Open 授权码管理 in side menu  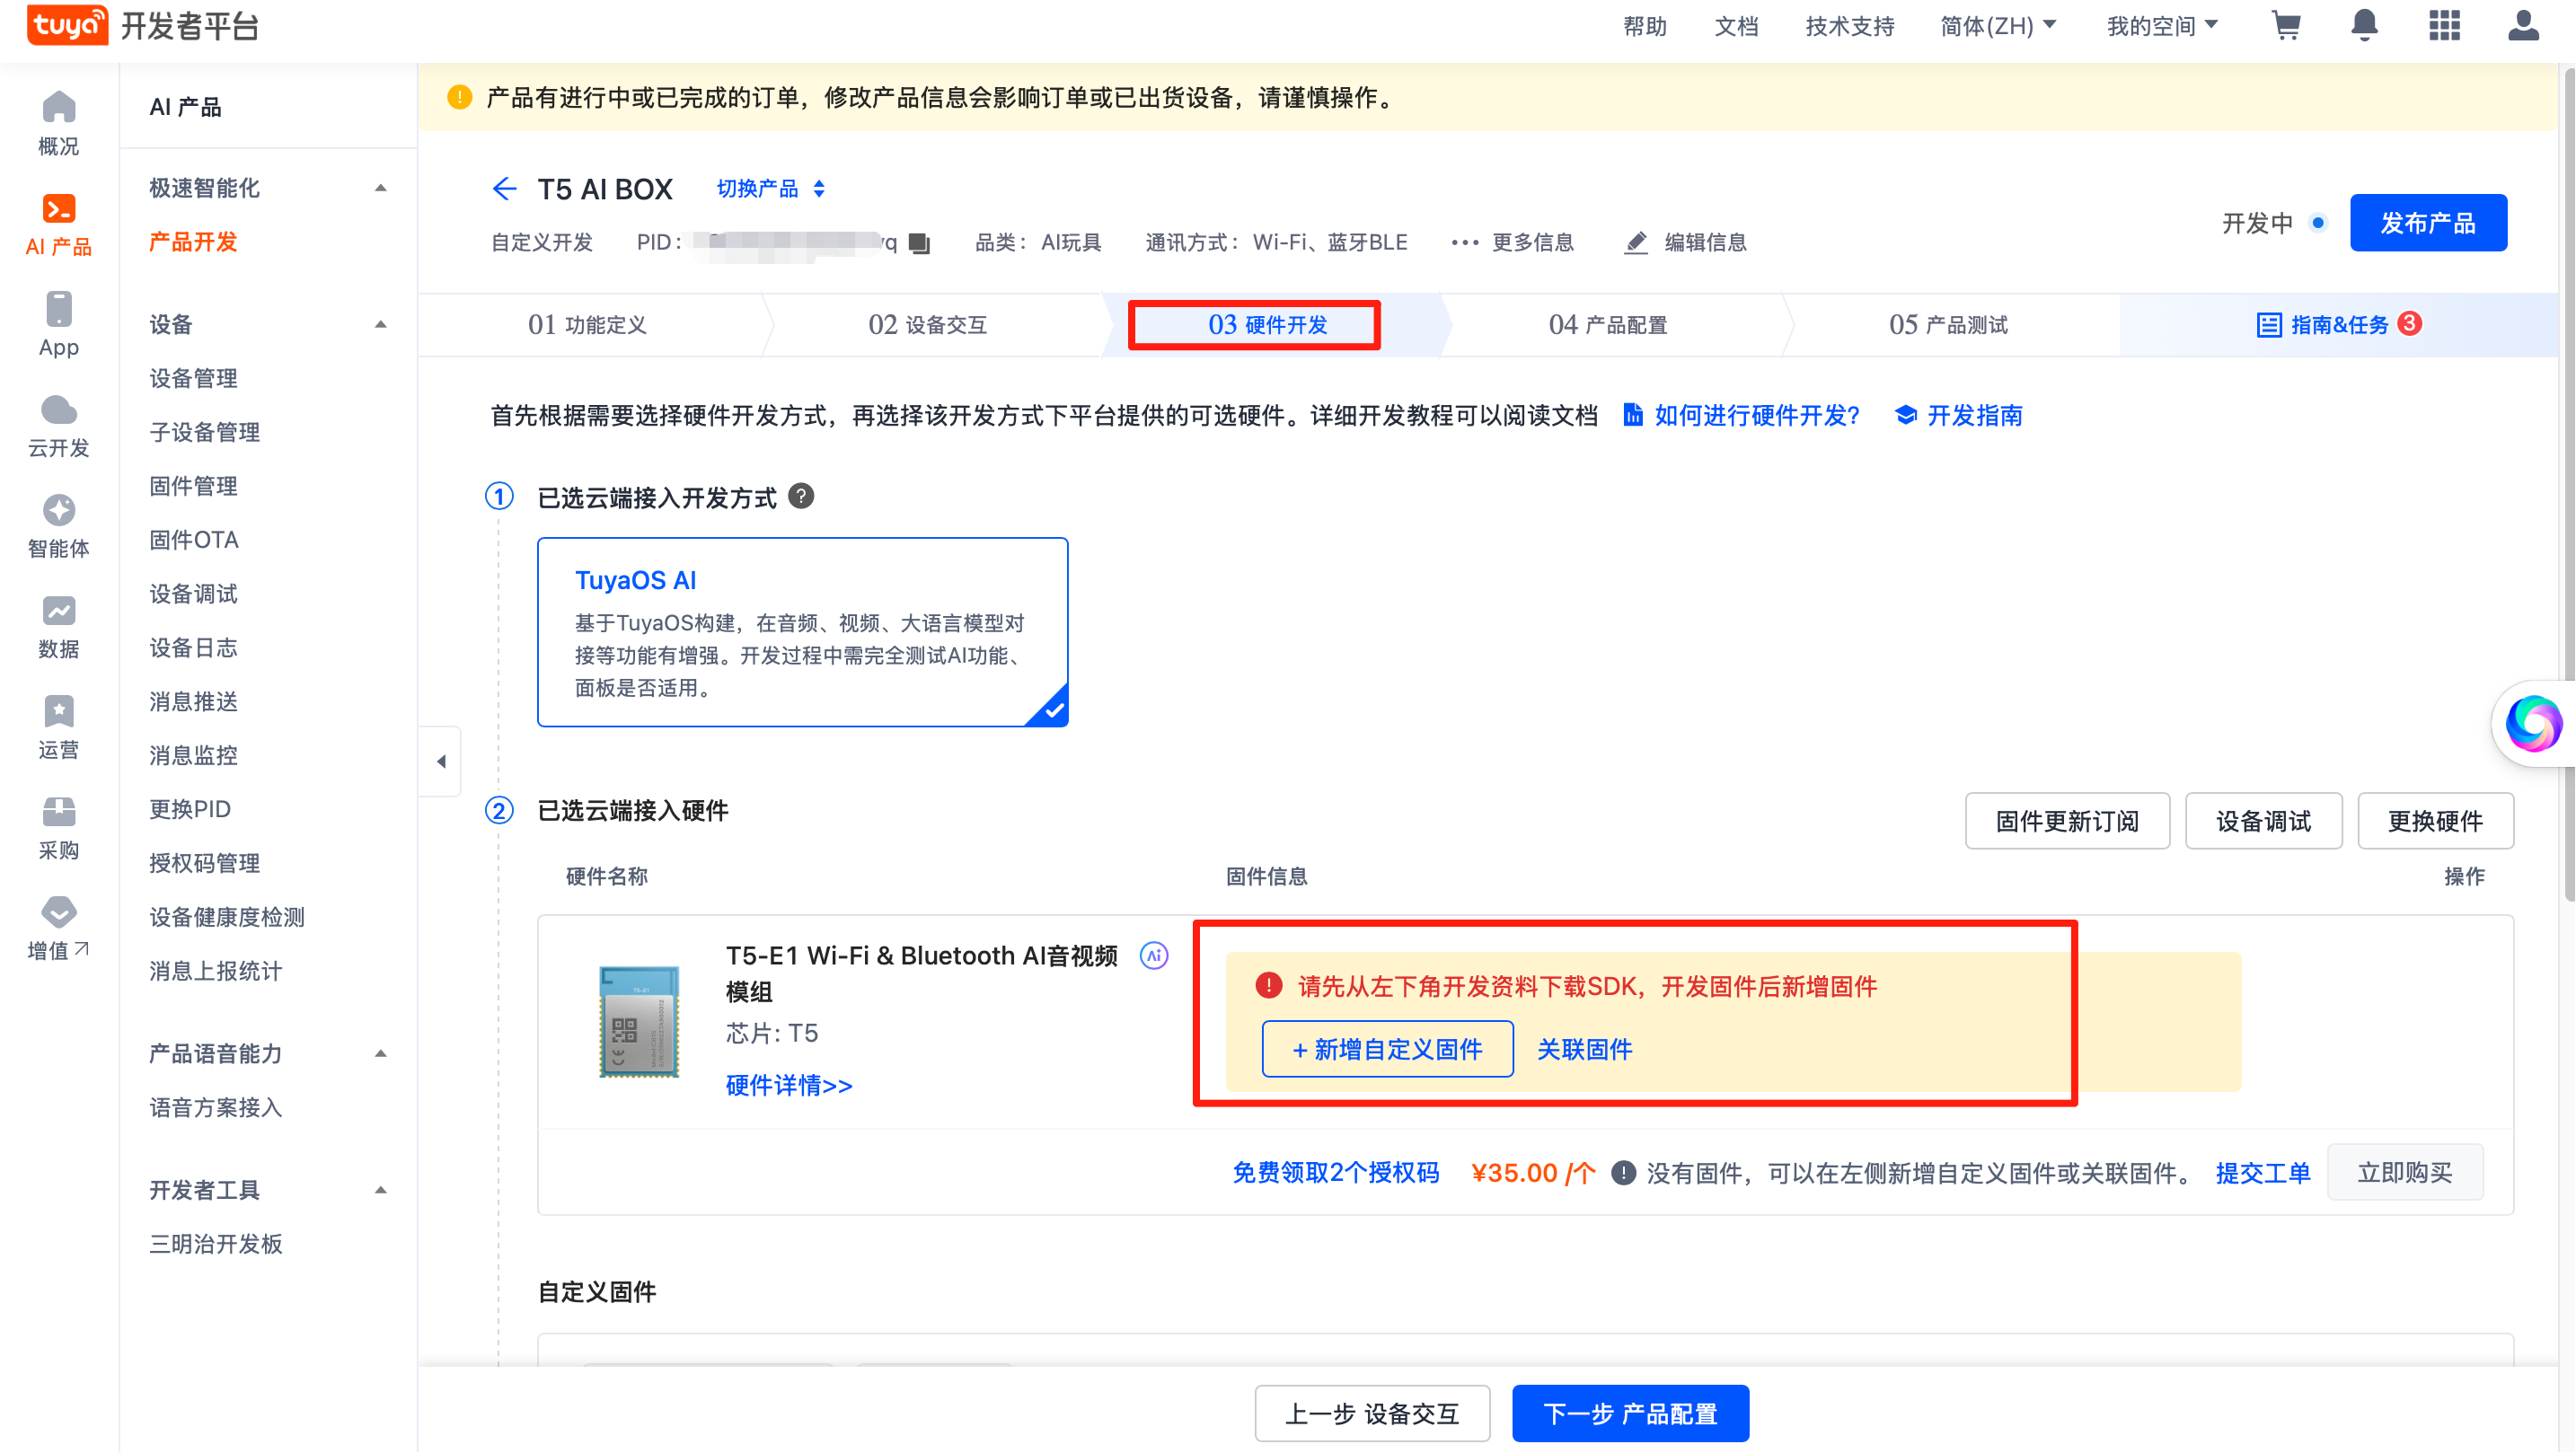(x=204, y=863)
